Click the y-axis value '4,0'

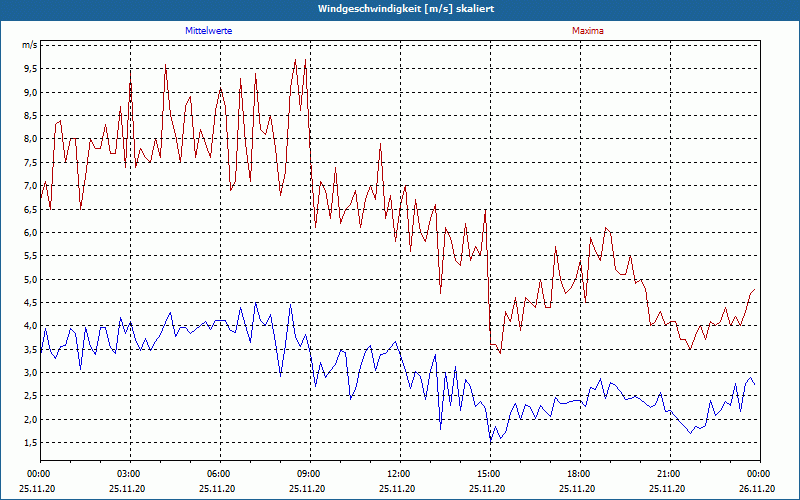tap(32, 326)
